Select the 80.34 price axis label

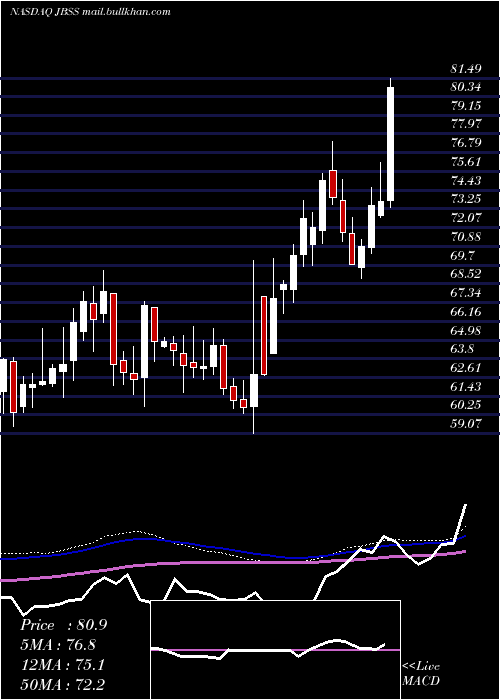(466, 87)
